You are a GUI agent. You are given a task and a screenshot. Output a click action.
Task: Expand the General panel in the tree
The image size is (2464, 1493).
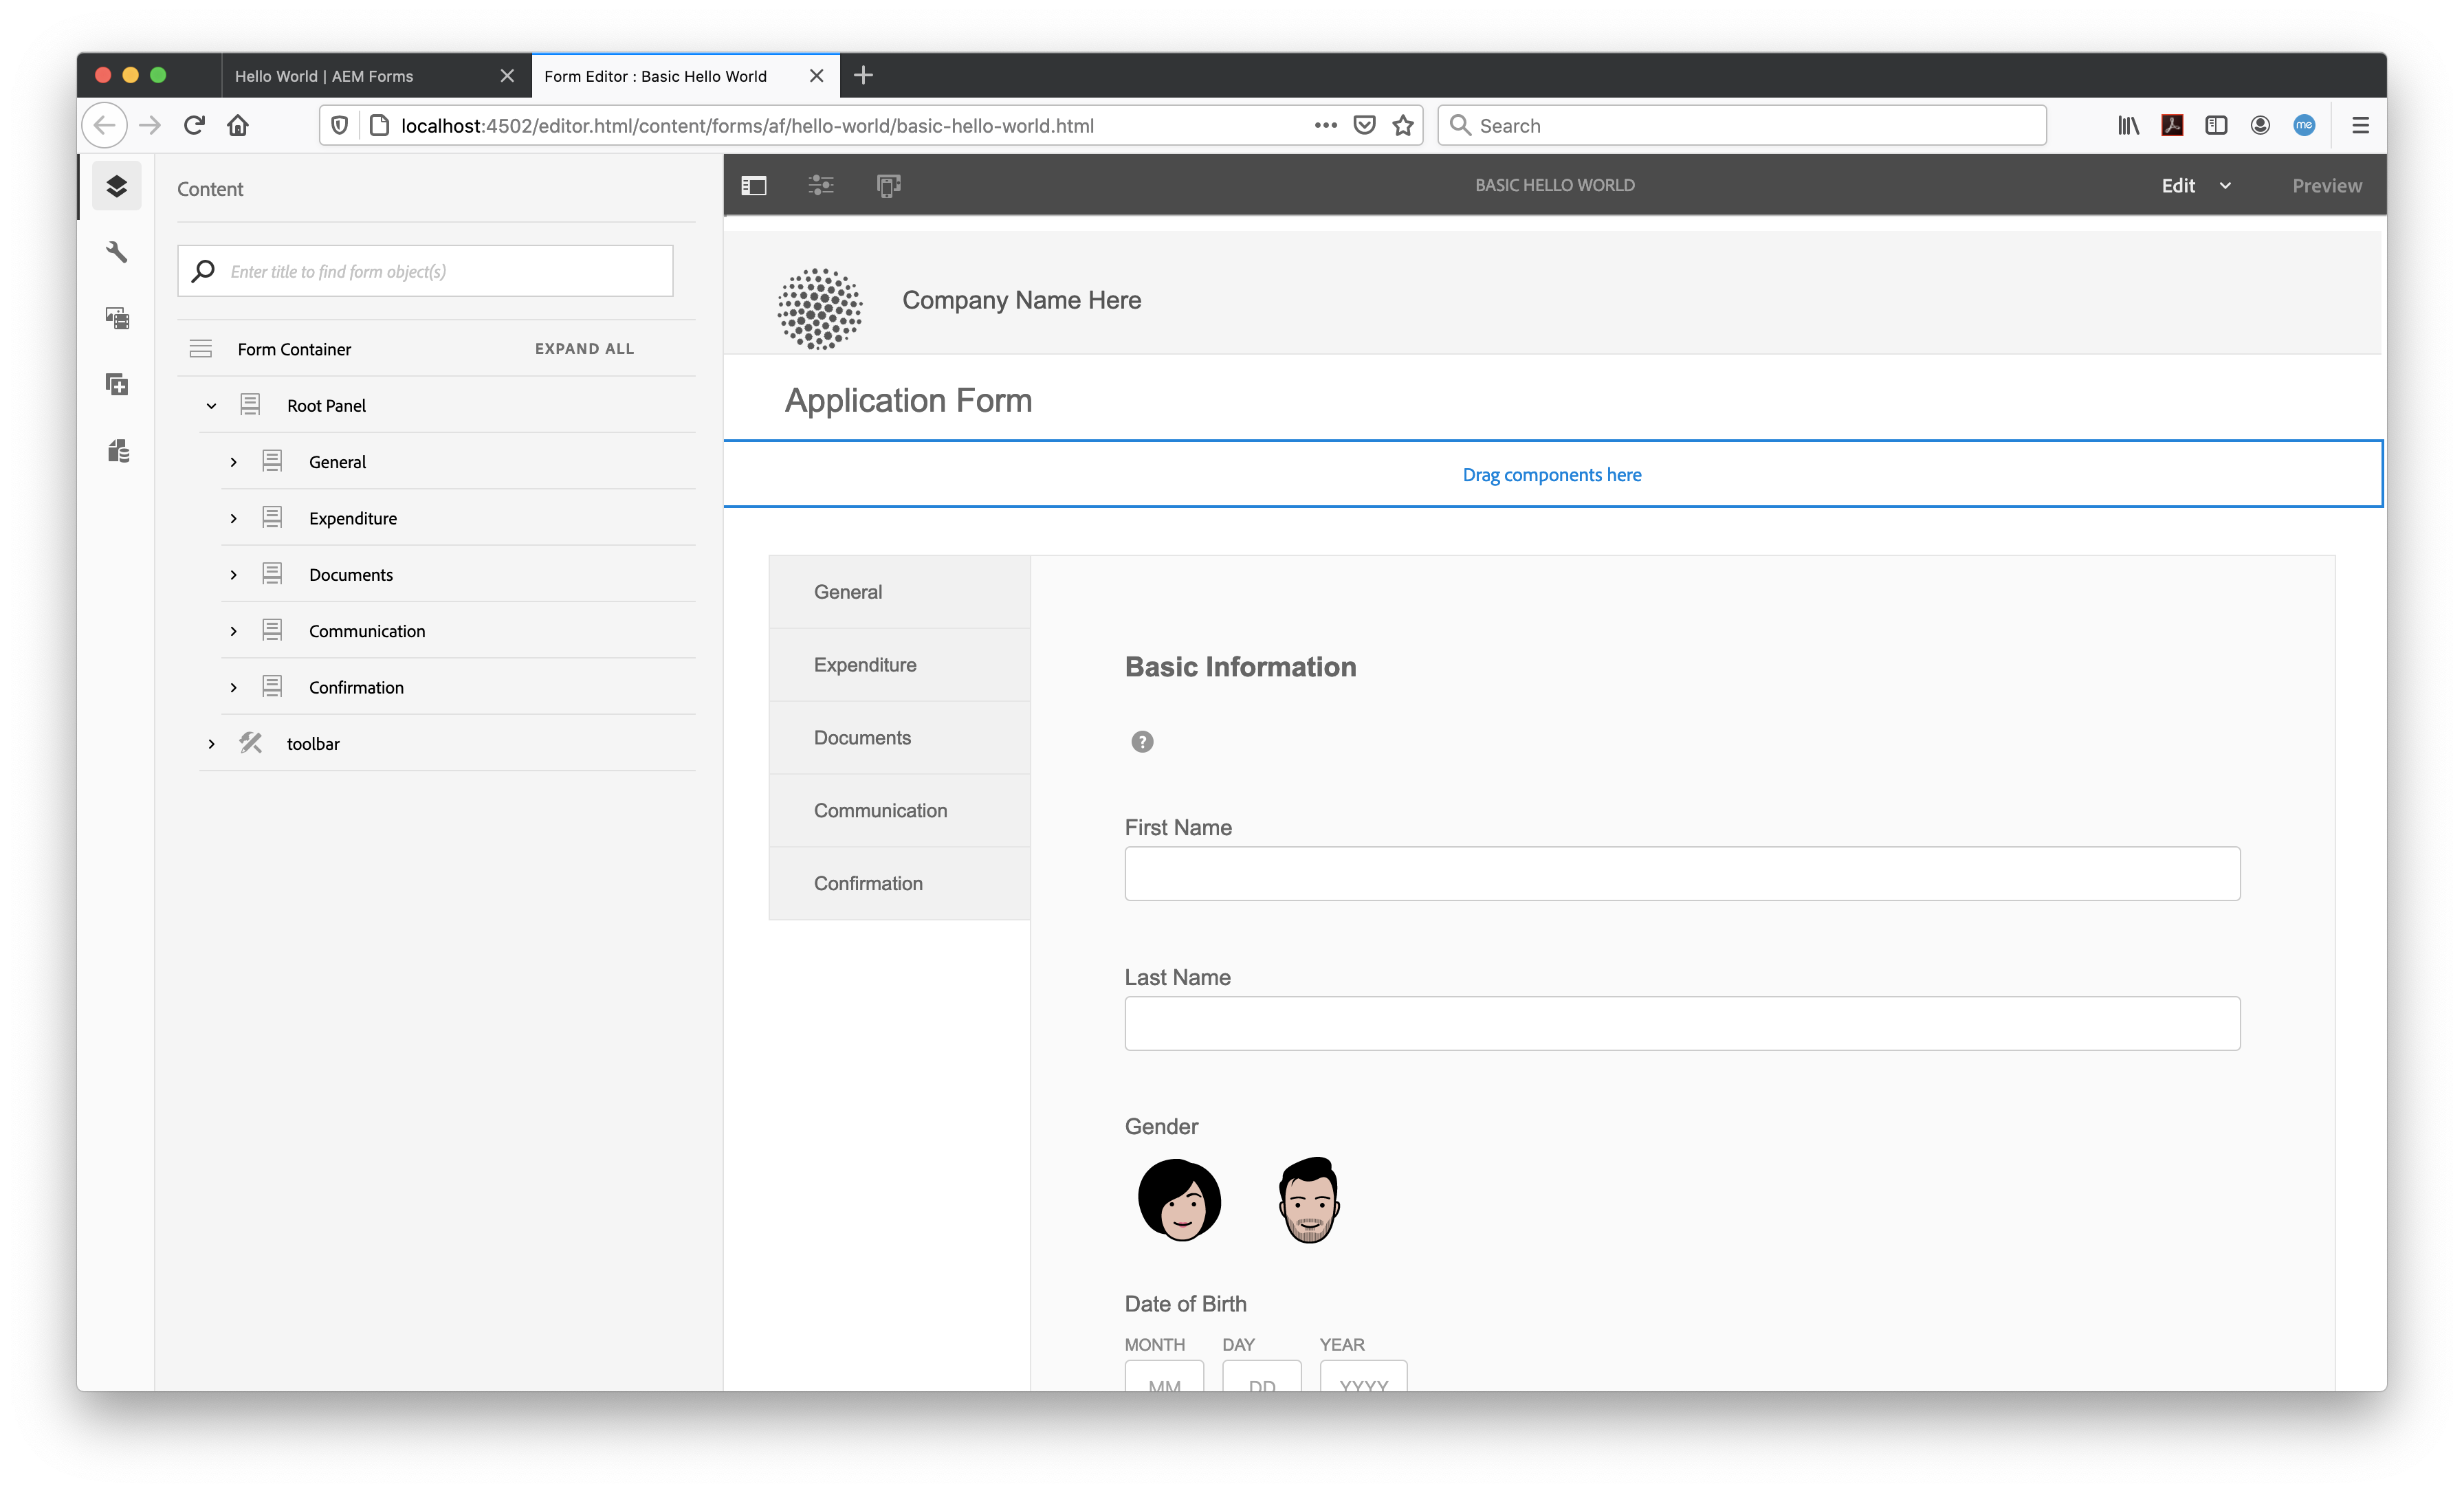[234, 461]
